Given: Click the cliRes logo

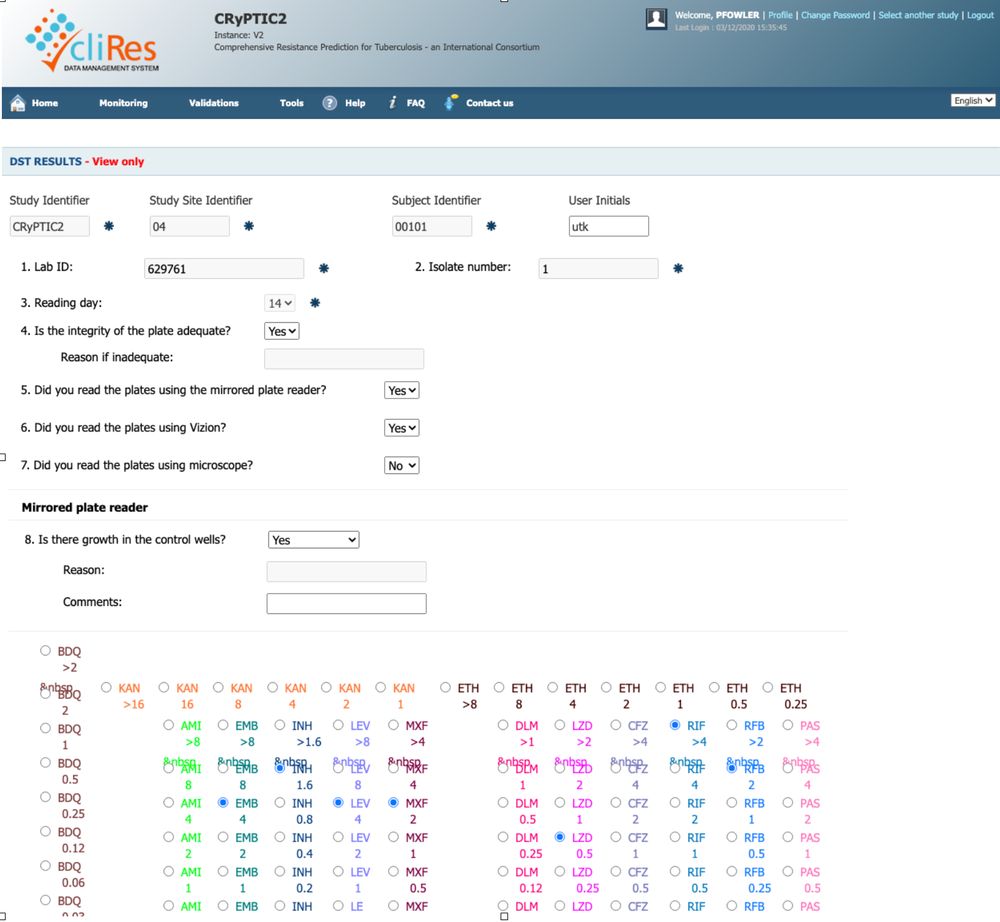Looking at the screenshot, I should tap(92, 41).
